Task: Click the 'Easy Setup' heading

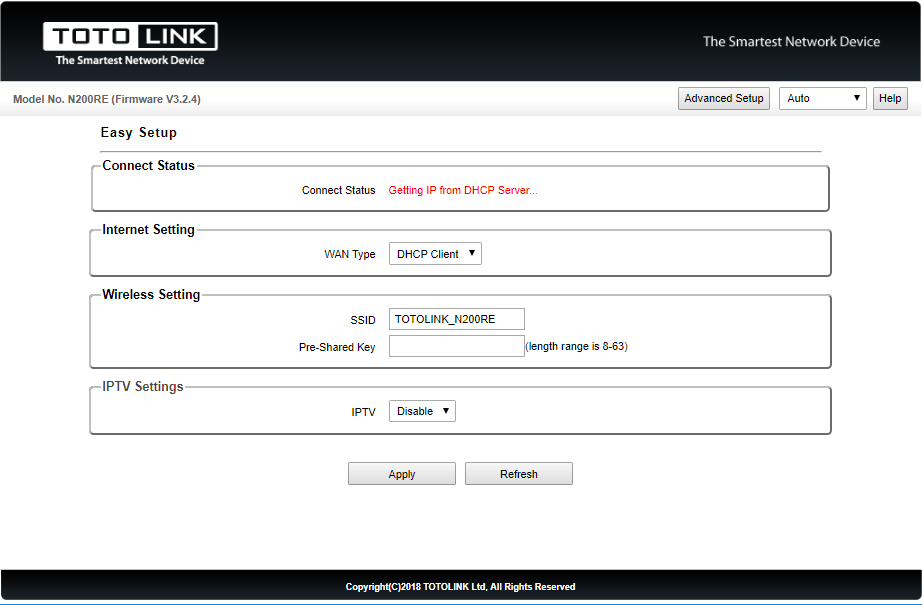Action: coord(138,132)
